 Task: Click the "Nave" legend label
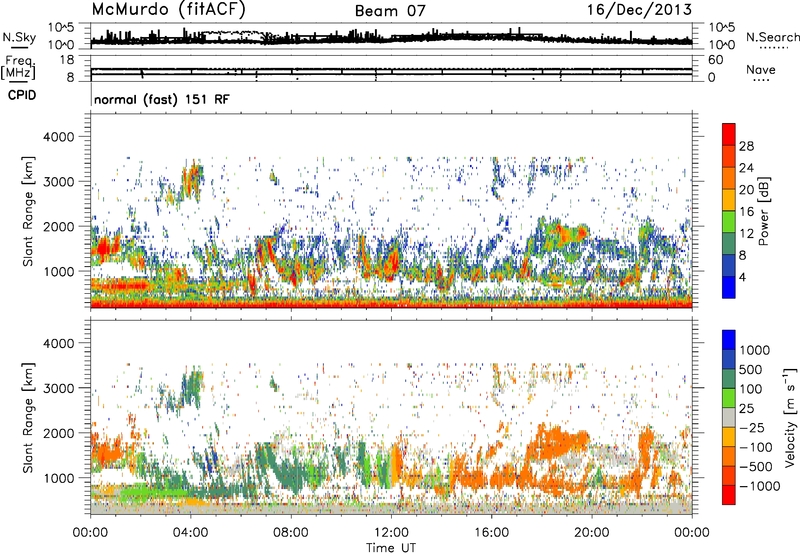[x=761, y=70]
